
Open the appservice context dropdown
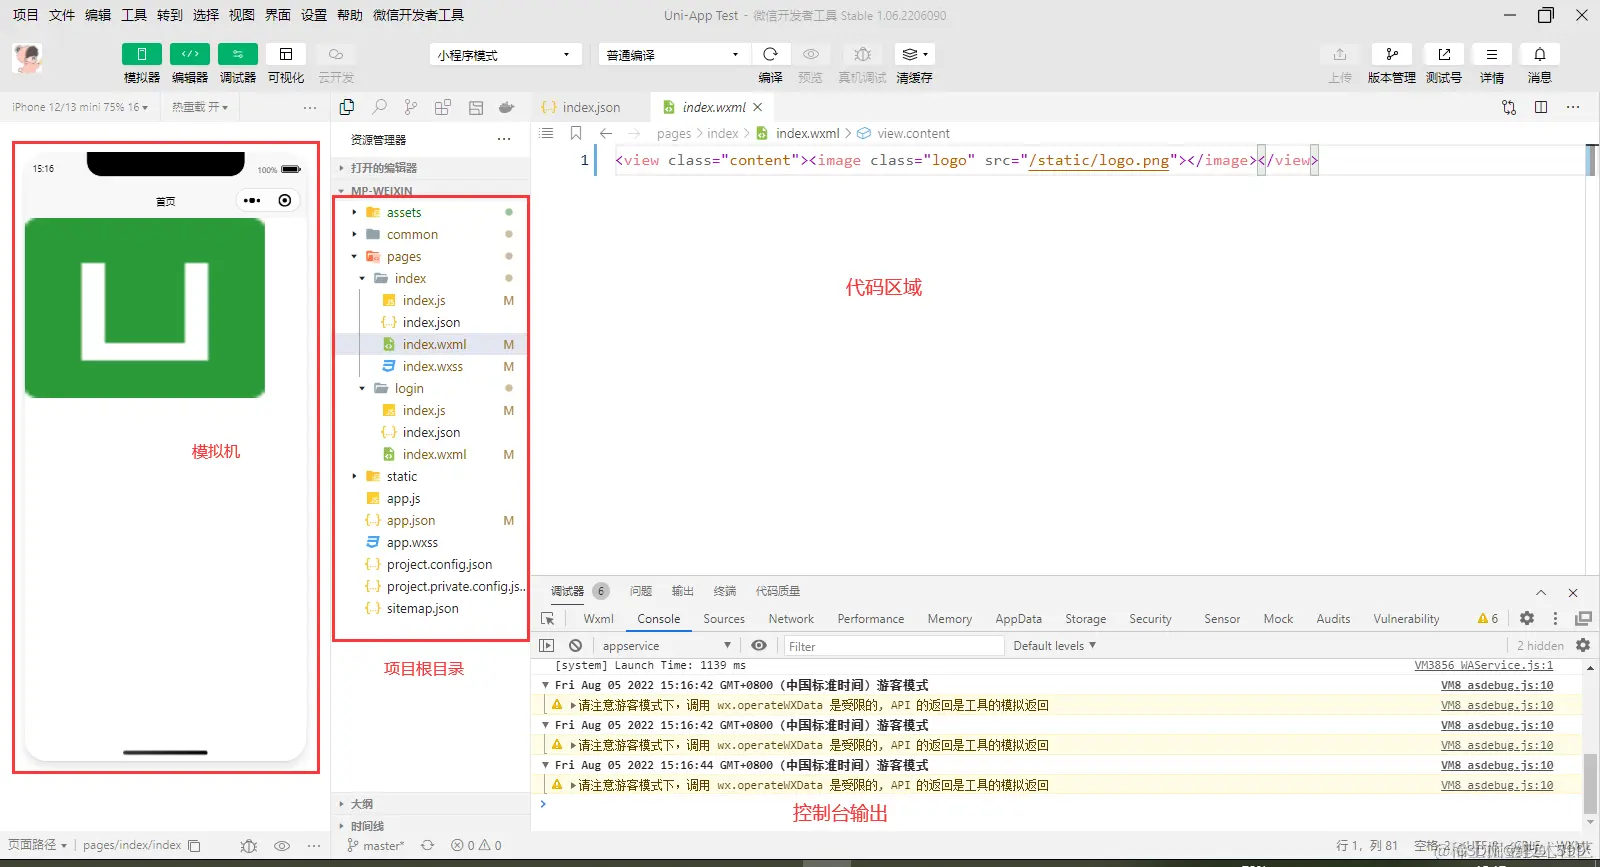coord(666,646)
